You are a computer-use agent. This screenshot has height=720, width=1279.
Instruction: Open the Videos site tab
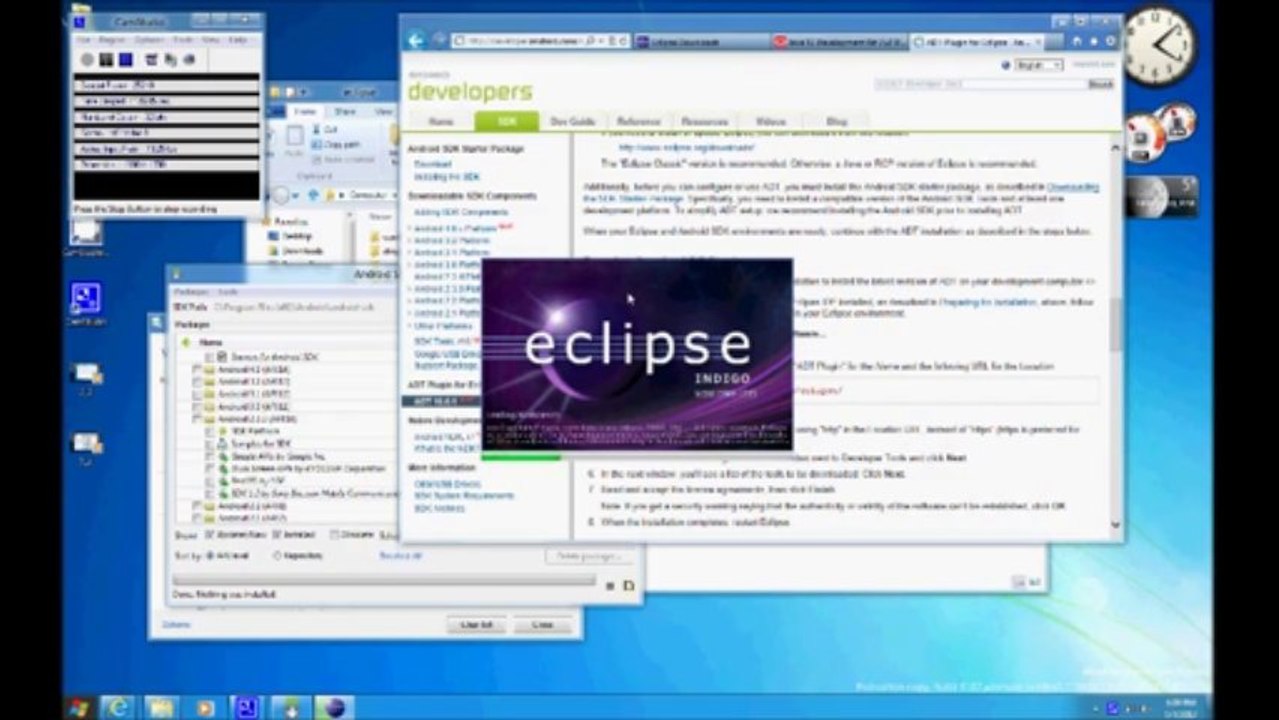pos(770,121)
